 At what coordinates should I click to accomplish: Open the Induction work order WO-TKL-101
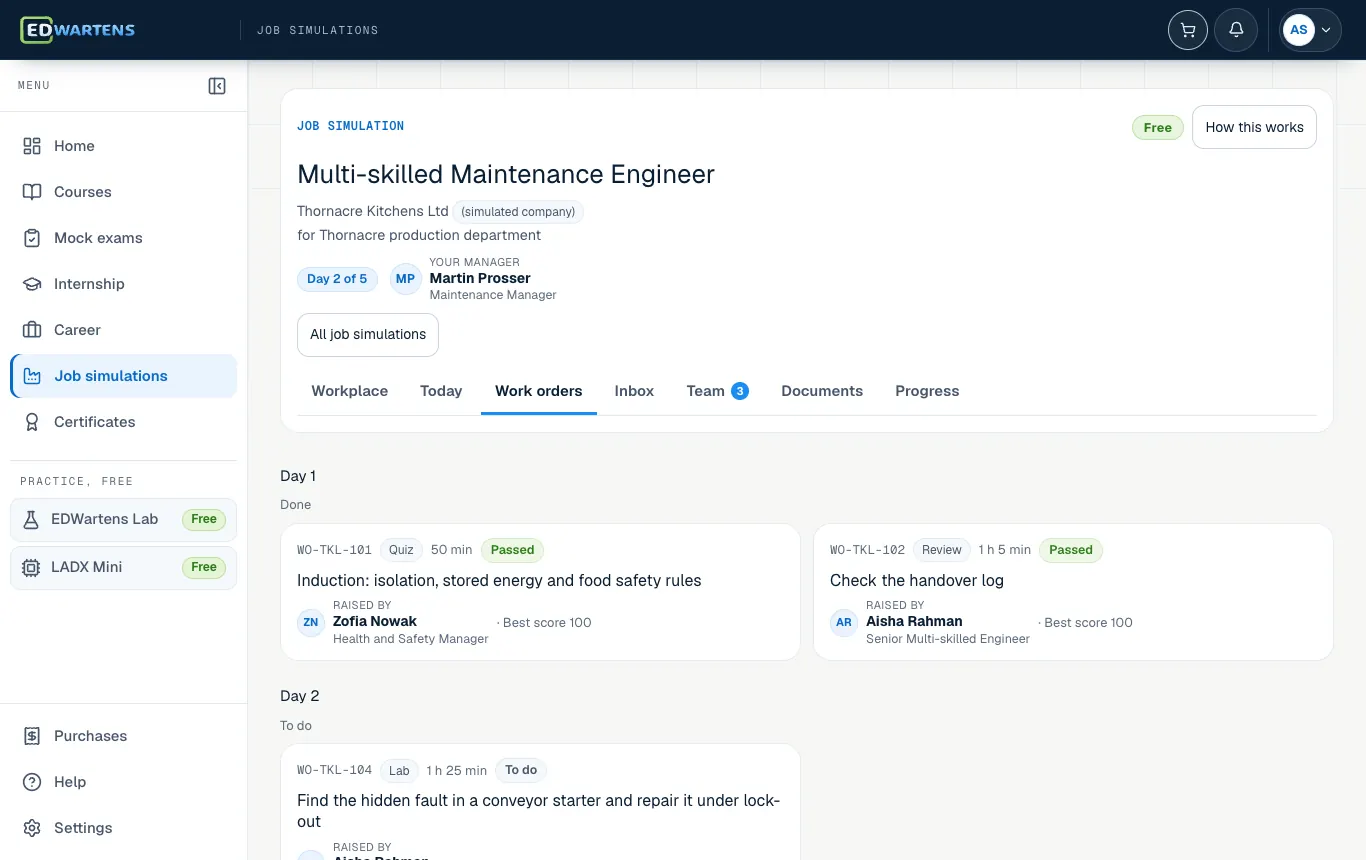tap(541, 592)
